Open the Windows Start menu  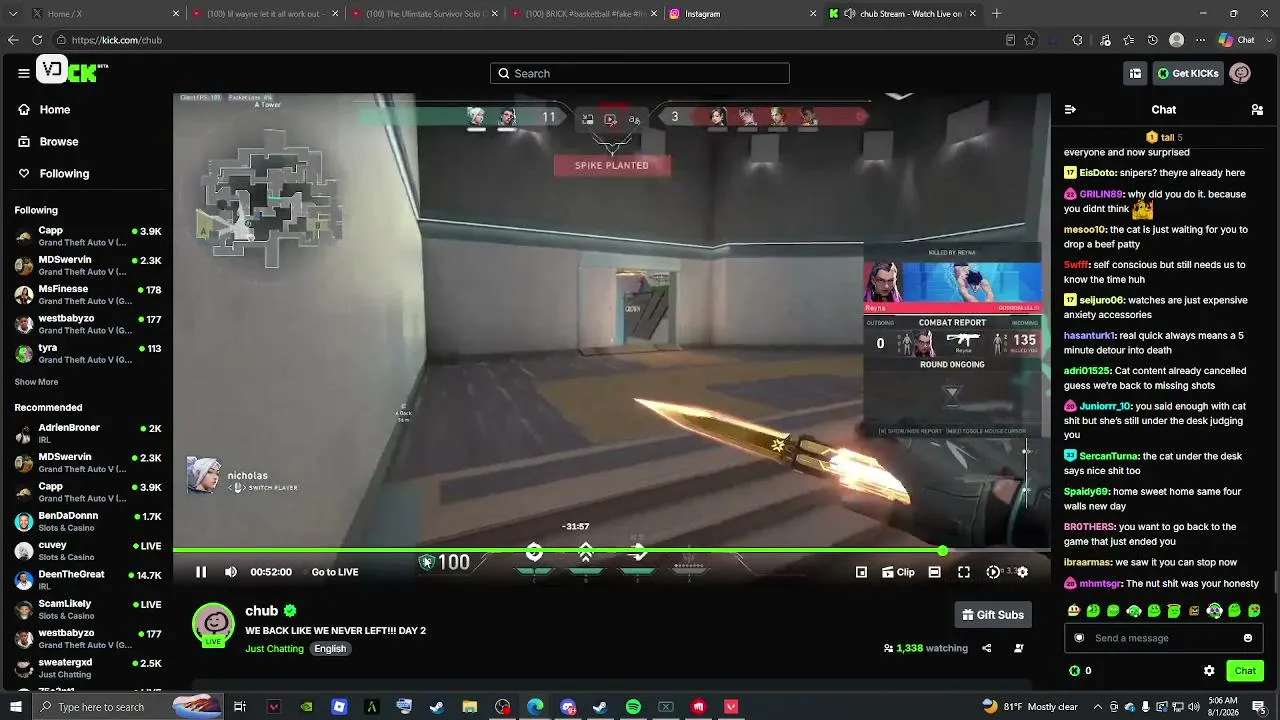click(15, 707)
